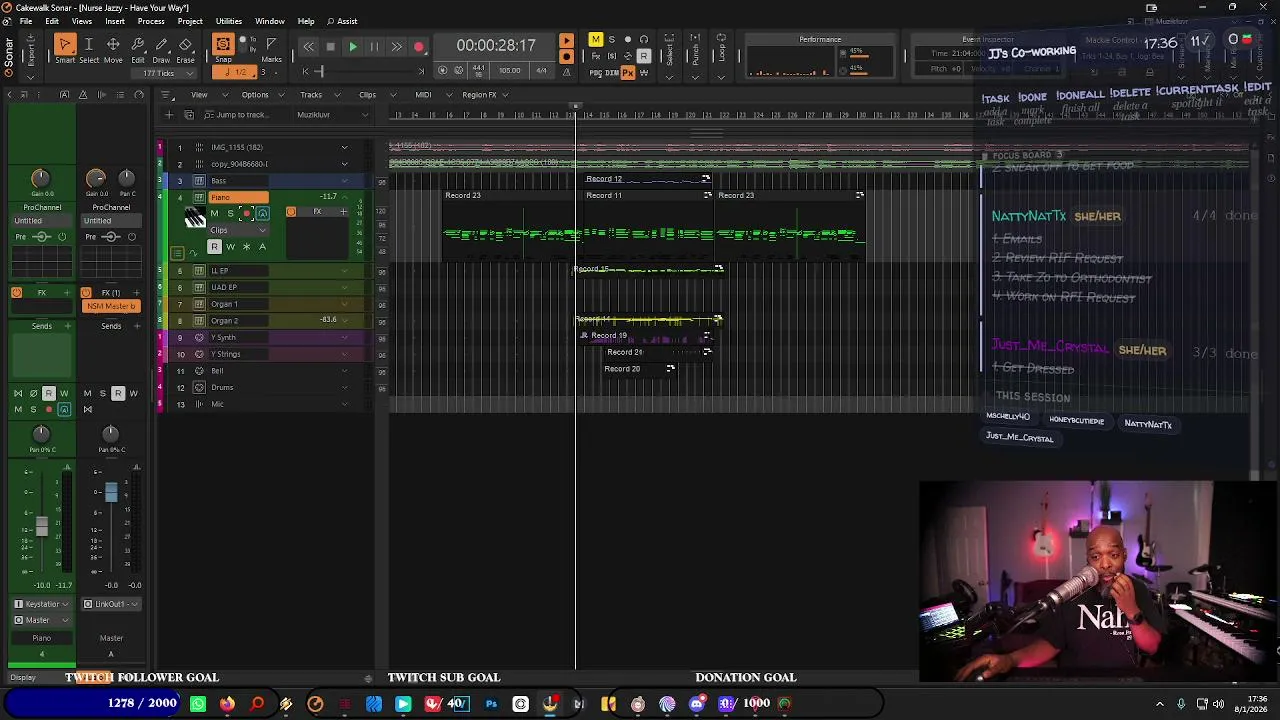Open Photoshop from the taskbar

pos(491,704)
